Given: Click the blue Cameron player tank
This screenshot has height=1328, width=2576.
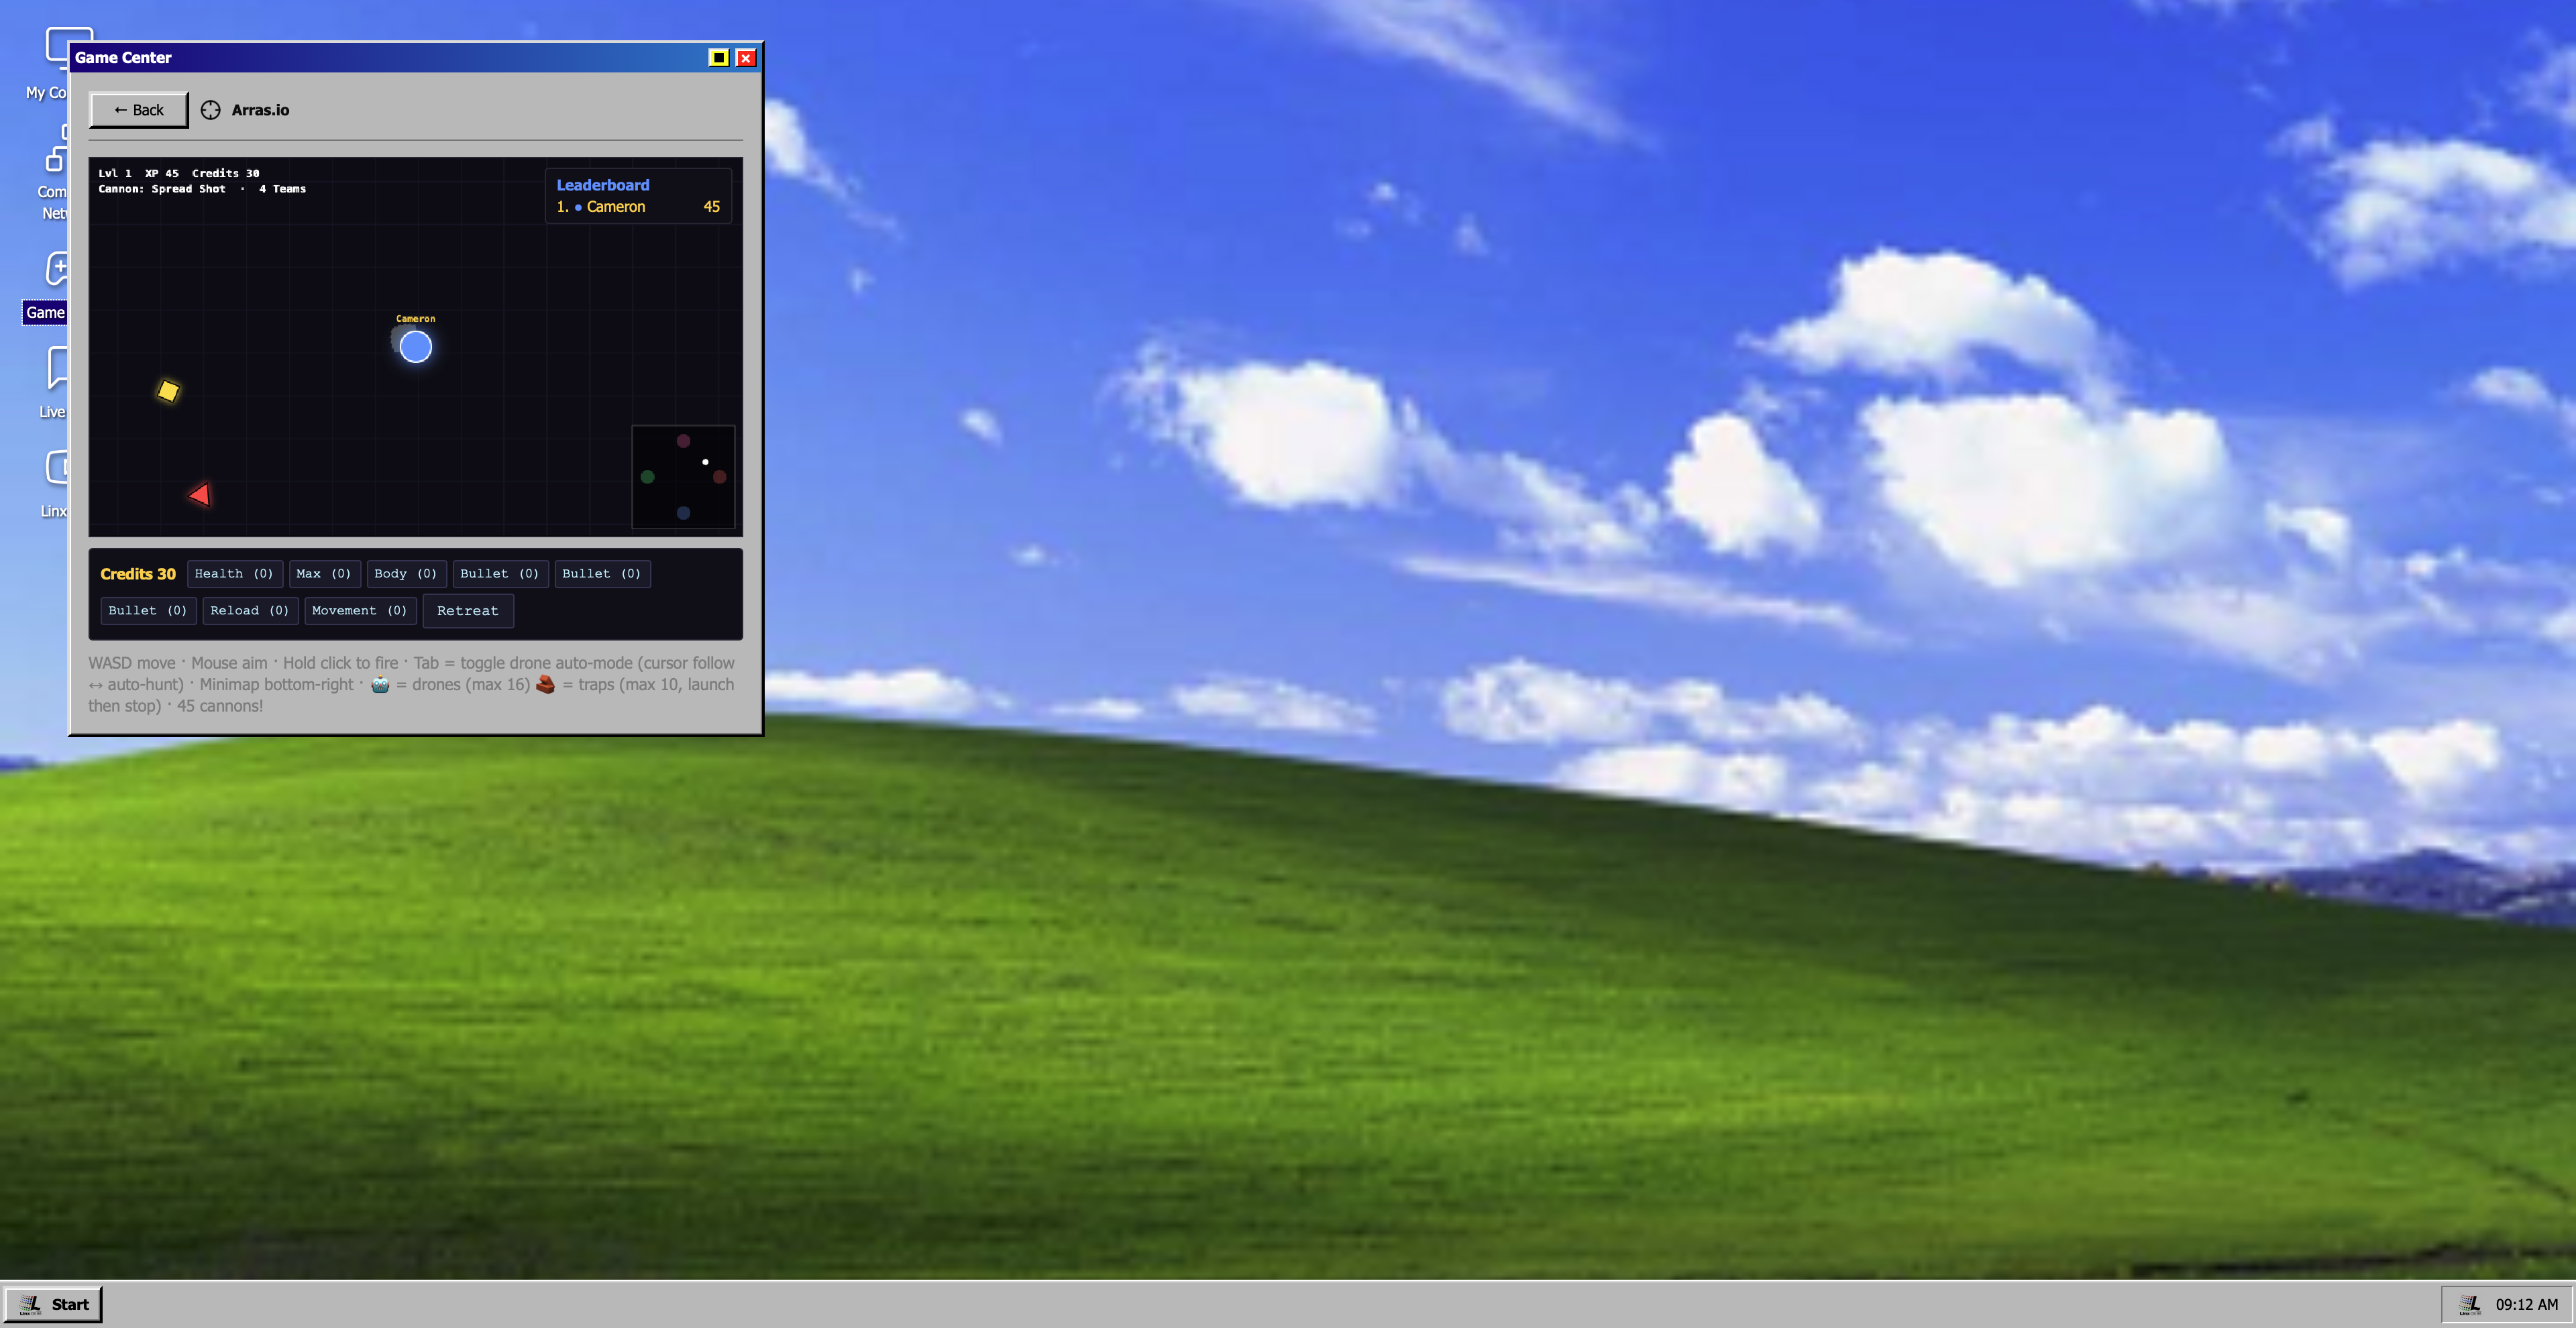Looking at the screenshot, I should point(415,346).
